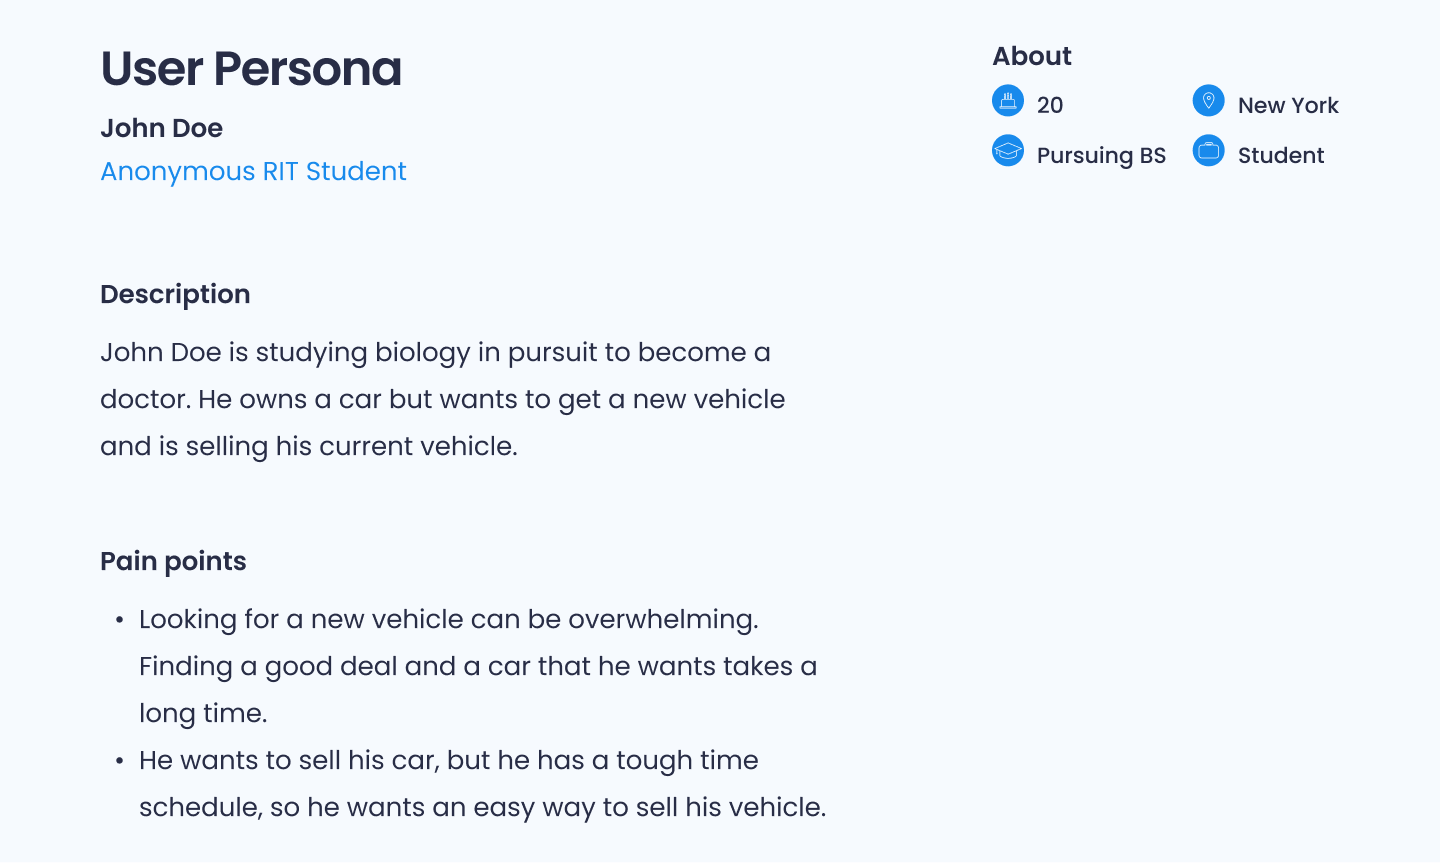The width and height of the screenshot is (1440, 863).
Task: Click the New York location label
Action: pyautogui.click(x=1288, y=105)
